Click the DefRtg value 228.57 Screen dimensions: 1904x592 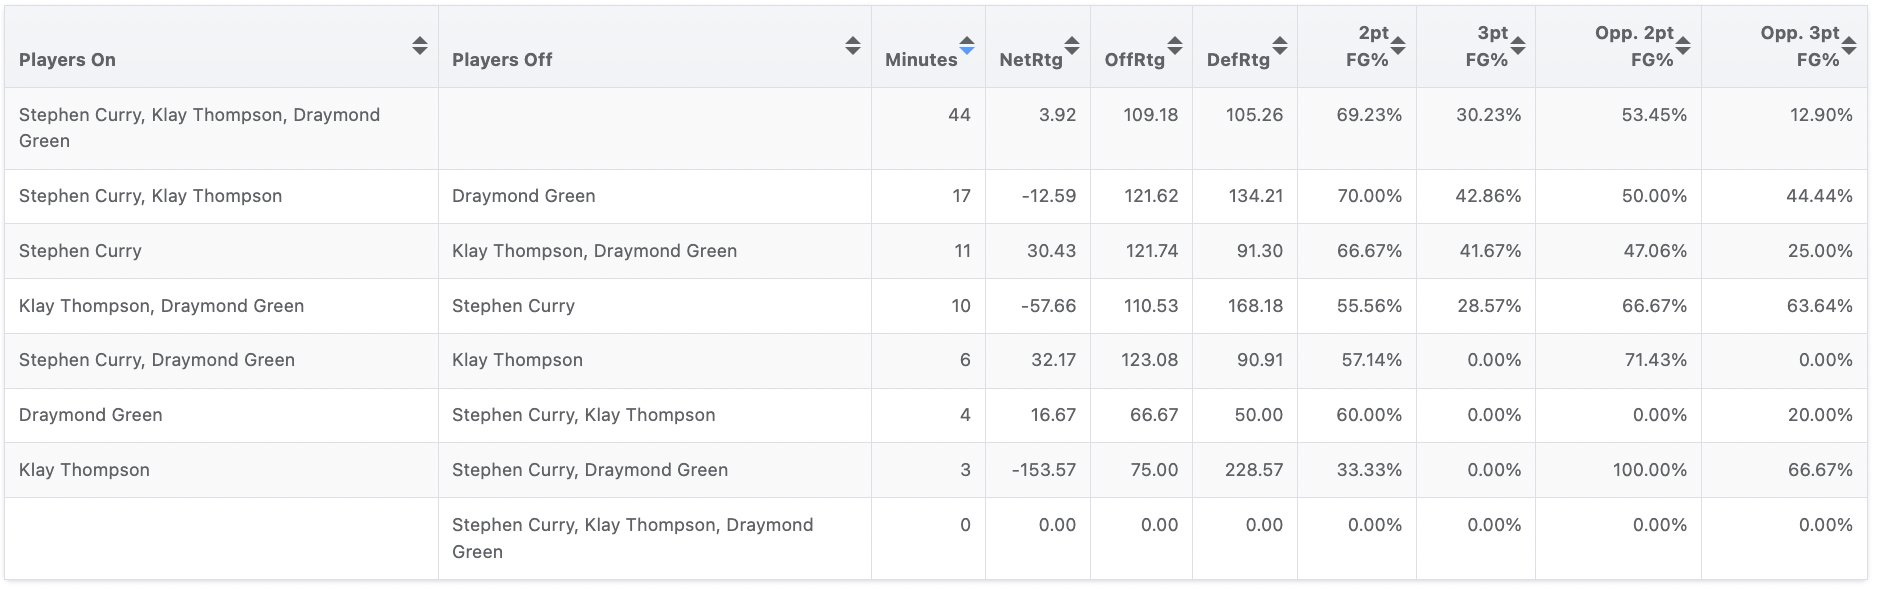tap(1254, 470)
